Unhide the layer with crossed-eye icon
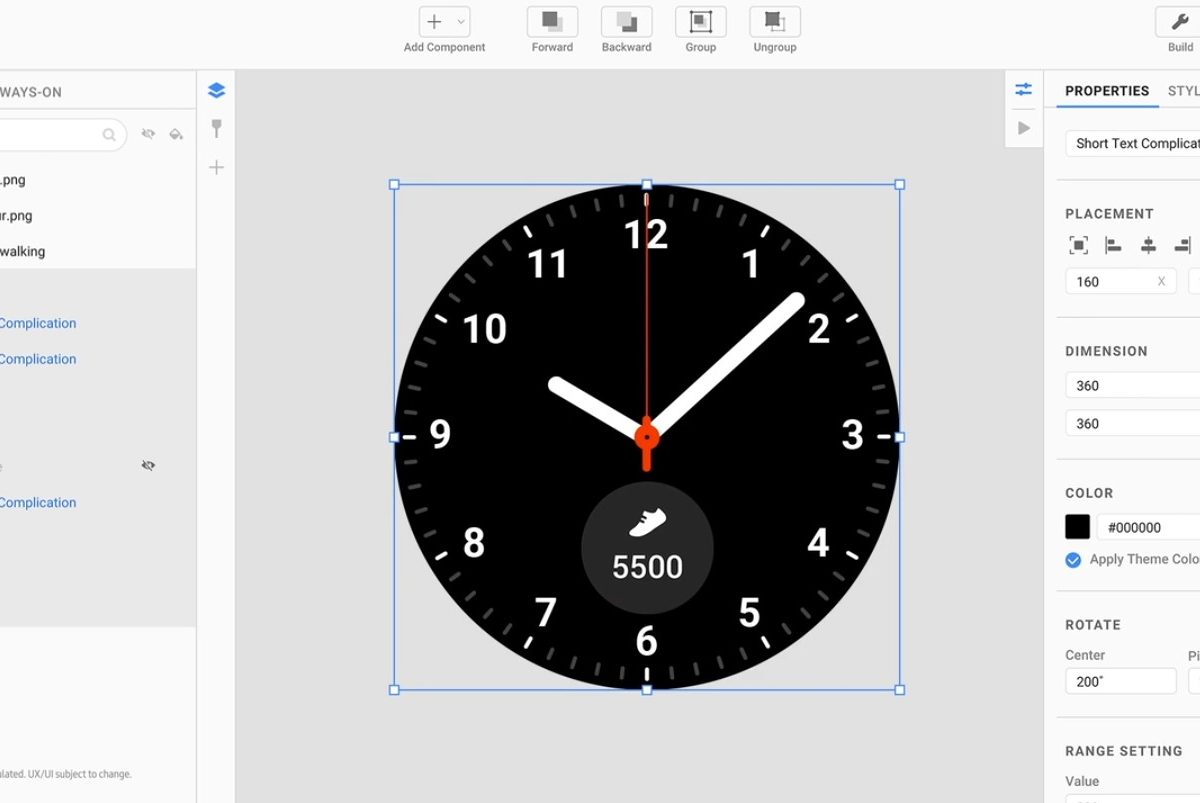Viewport: 1200px width, 803px height. [x=148, y=466]
